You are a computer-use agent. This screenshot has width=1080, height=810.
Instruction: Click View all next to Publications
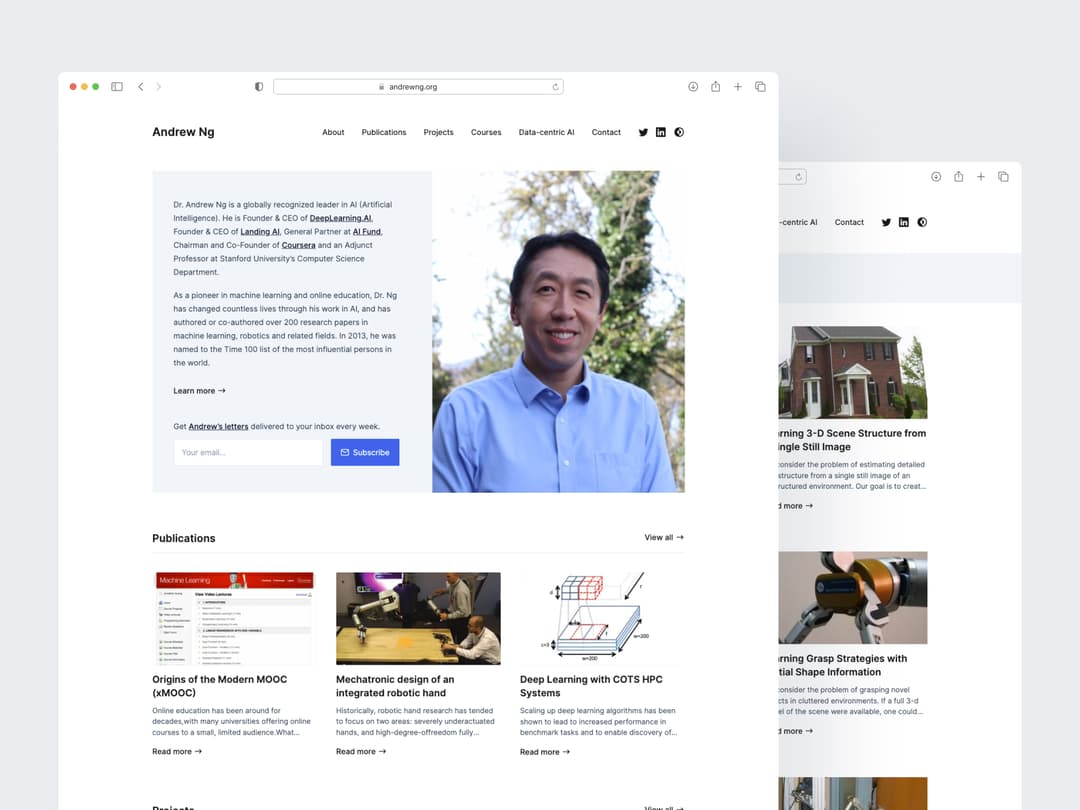tap(662, 537)
